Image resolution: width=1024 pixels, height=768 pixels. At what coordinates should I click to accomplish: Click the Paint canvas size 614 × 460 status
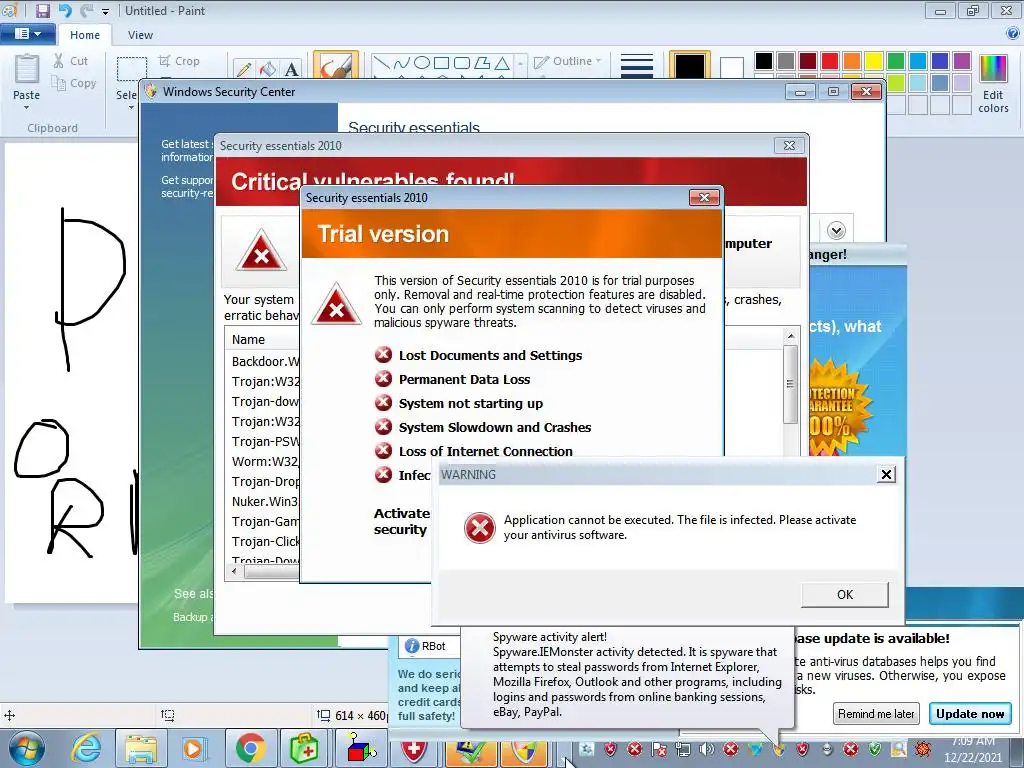tap(352, 715)
